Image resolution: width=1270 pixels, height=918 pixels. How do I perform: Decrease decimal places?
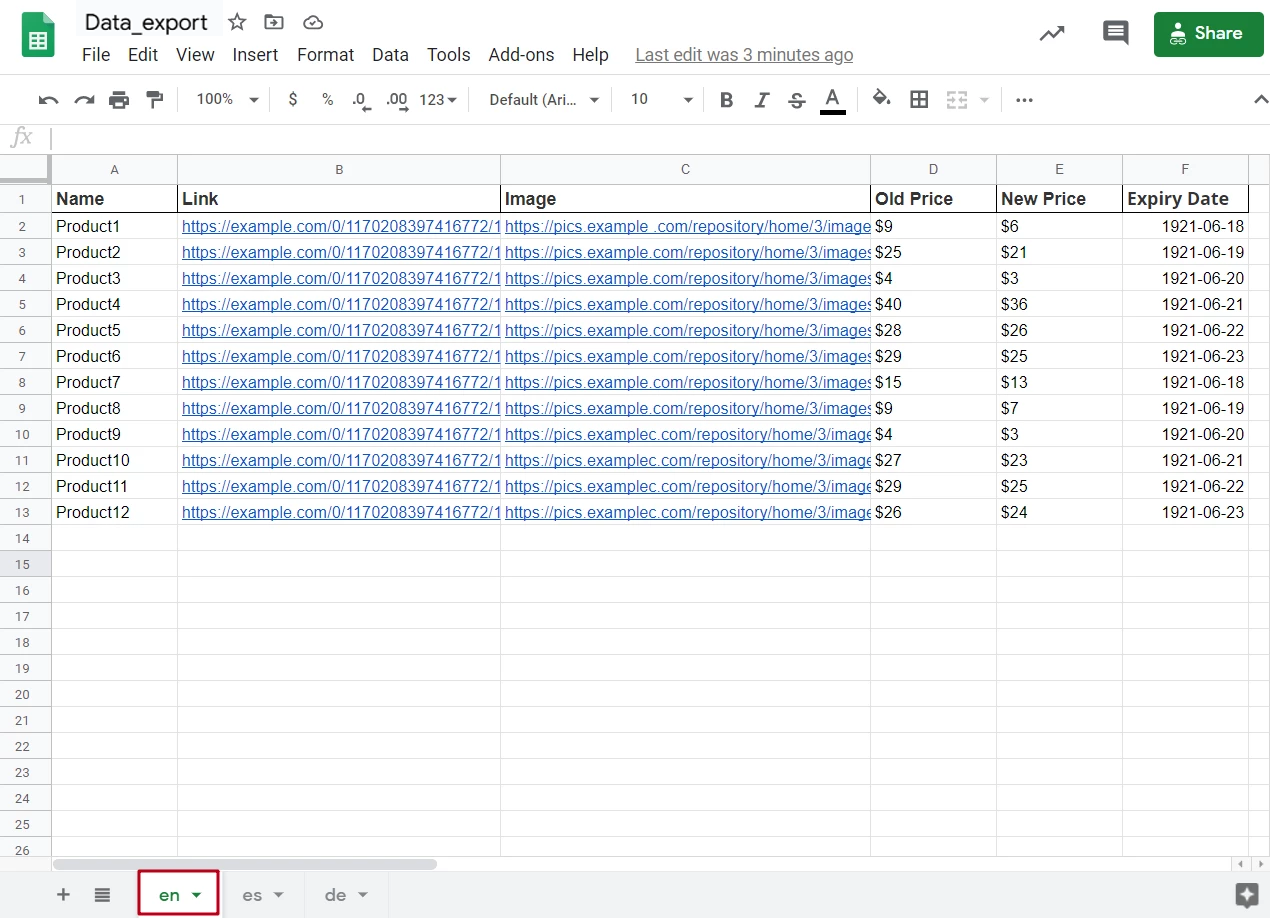(x=361, y=100)
